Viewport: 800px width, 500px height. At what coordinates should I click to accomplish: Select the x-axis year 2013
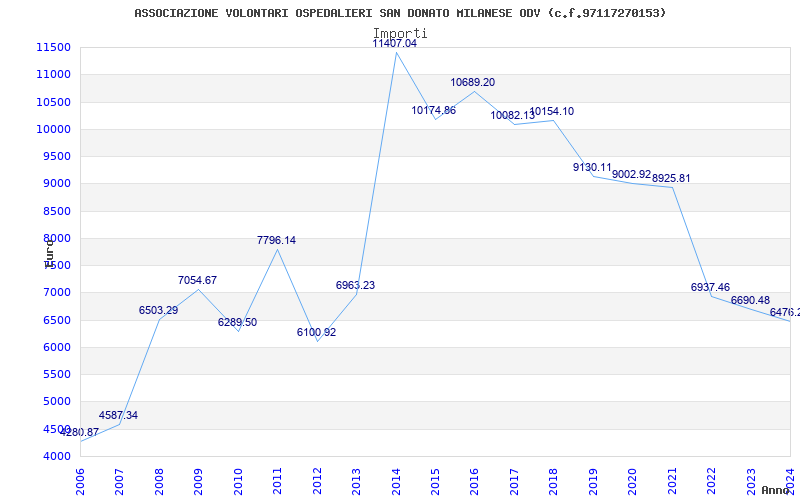[356, 481]
